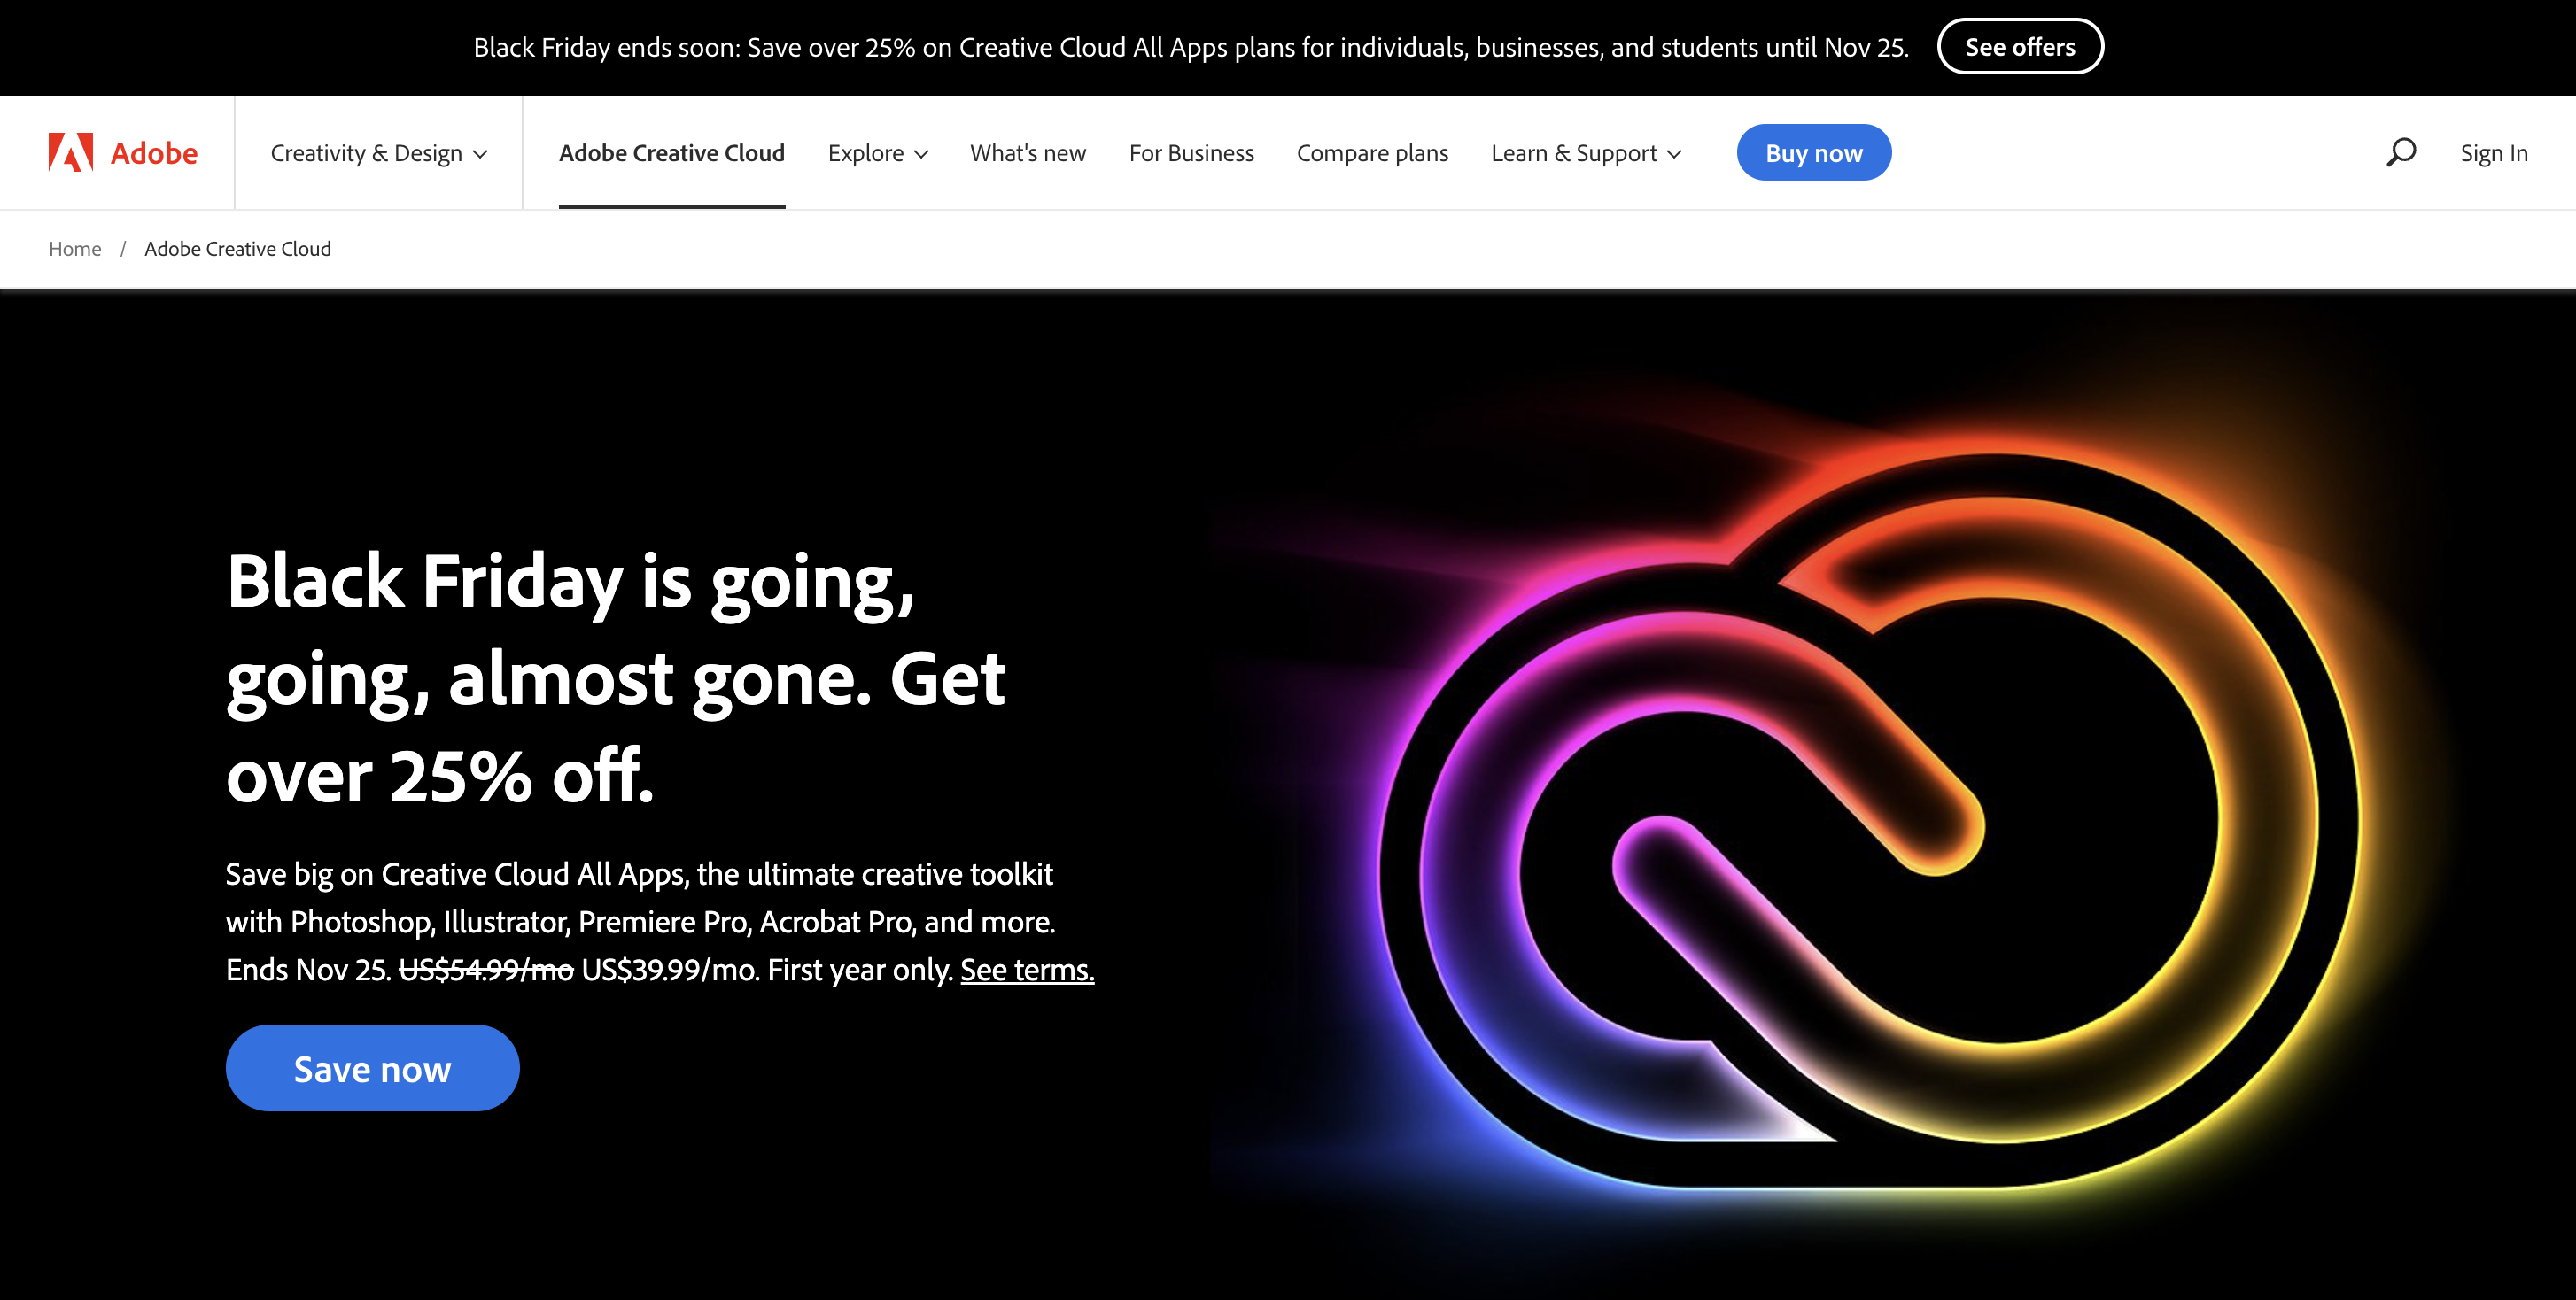Open the Learn & Support dropdown
The width and height of the screenshot is (2576, 1300).
(1586, 153)
